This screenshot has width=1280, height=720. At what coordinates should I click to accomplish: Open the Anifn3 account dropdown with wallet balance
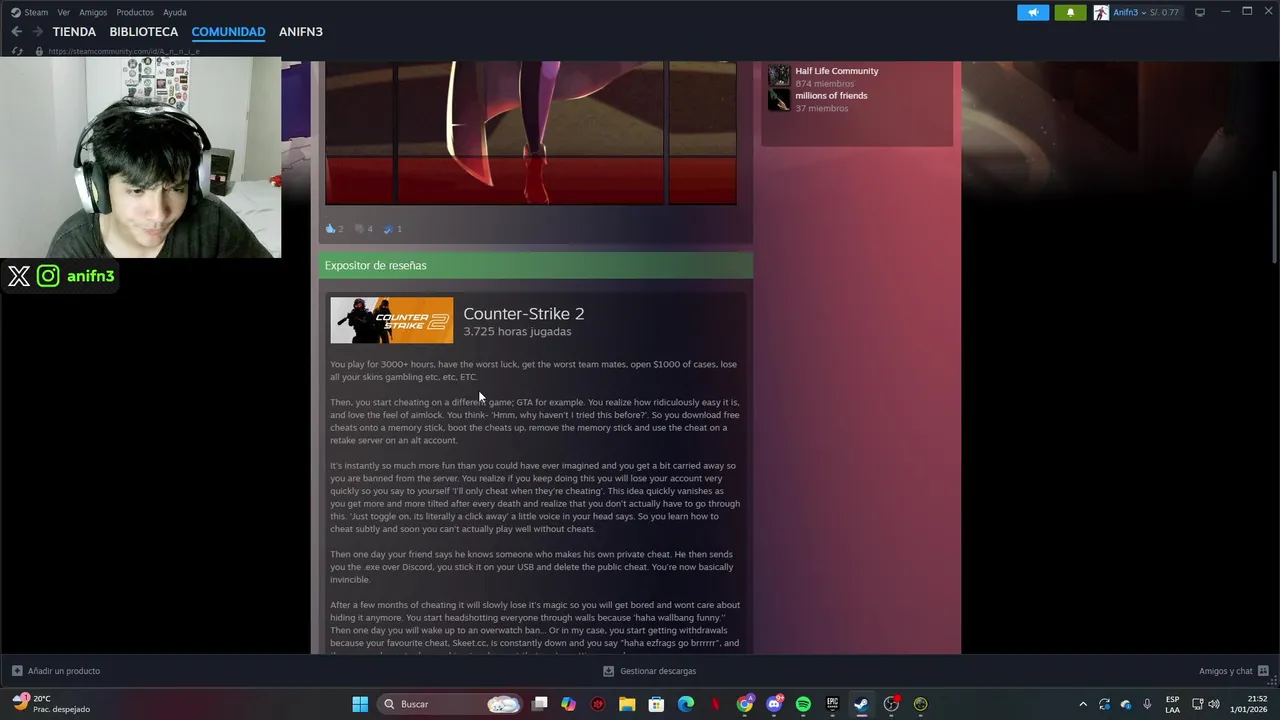pyautogui.click(x=1146, y=12)
